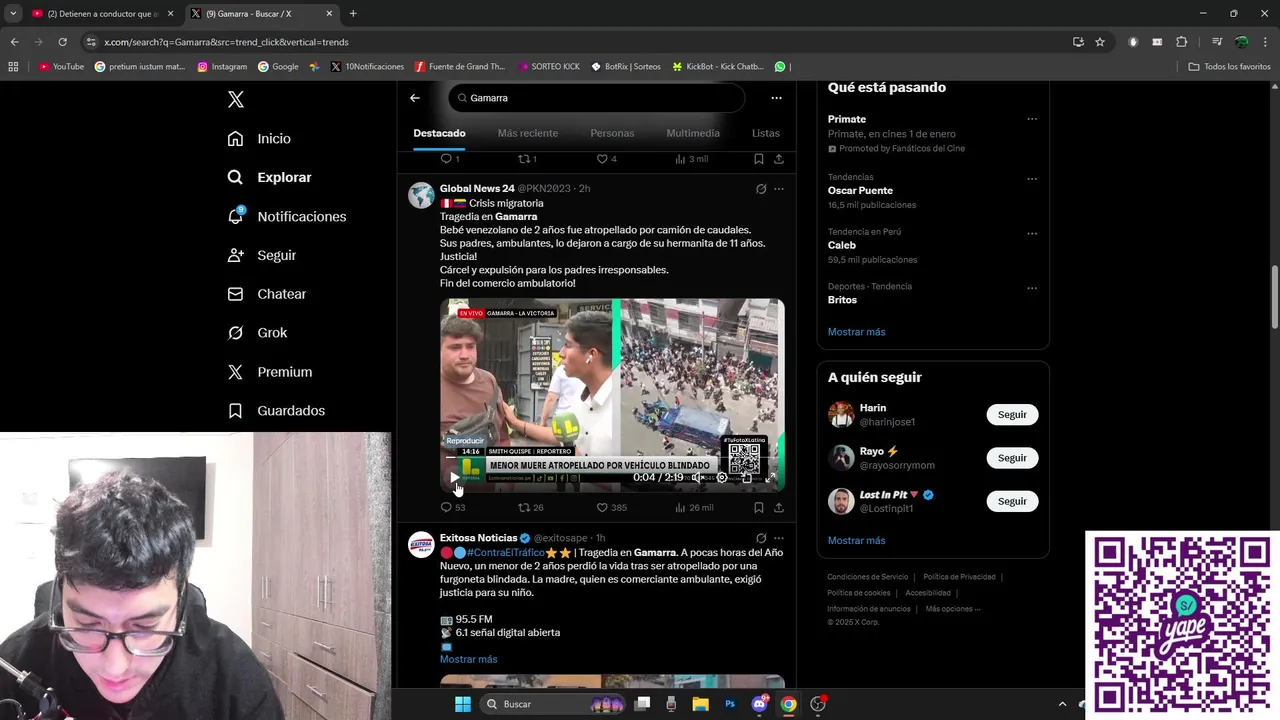Screen dimensions: 1280x720
Task: Follow Harin with Seguir button
Action: 1012,414
